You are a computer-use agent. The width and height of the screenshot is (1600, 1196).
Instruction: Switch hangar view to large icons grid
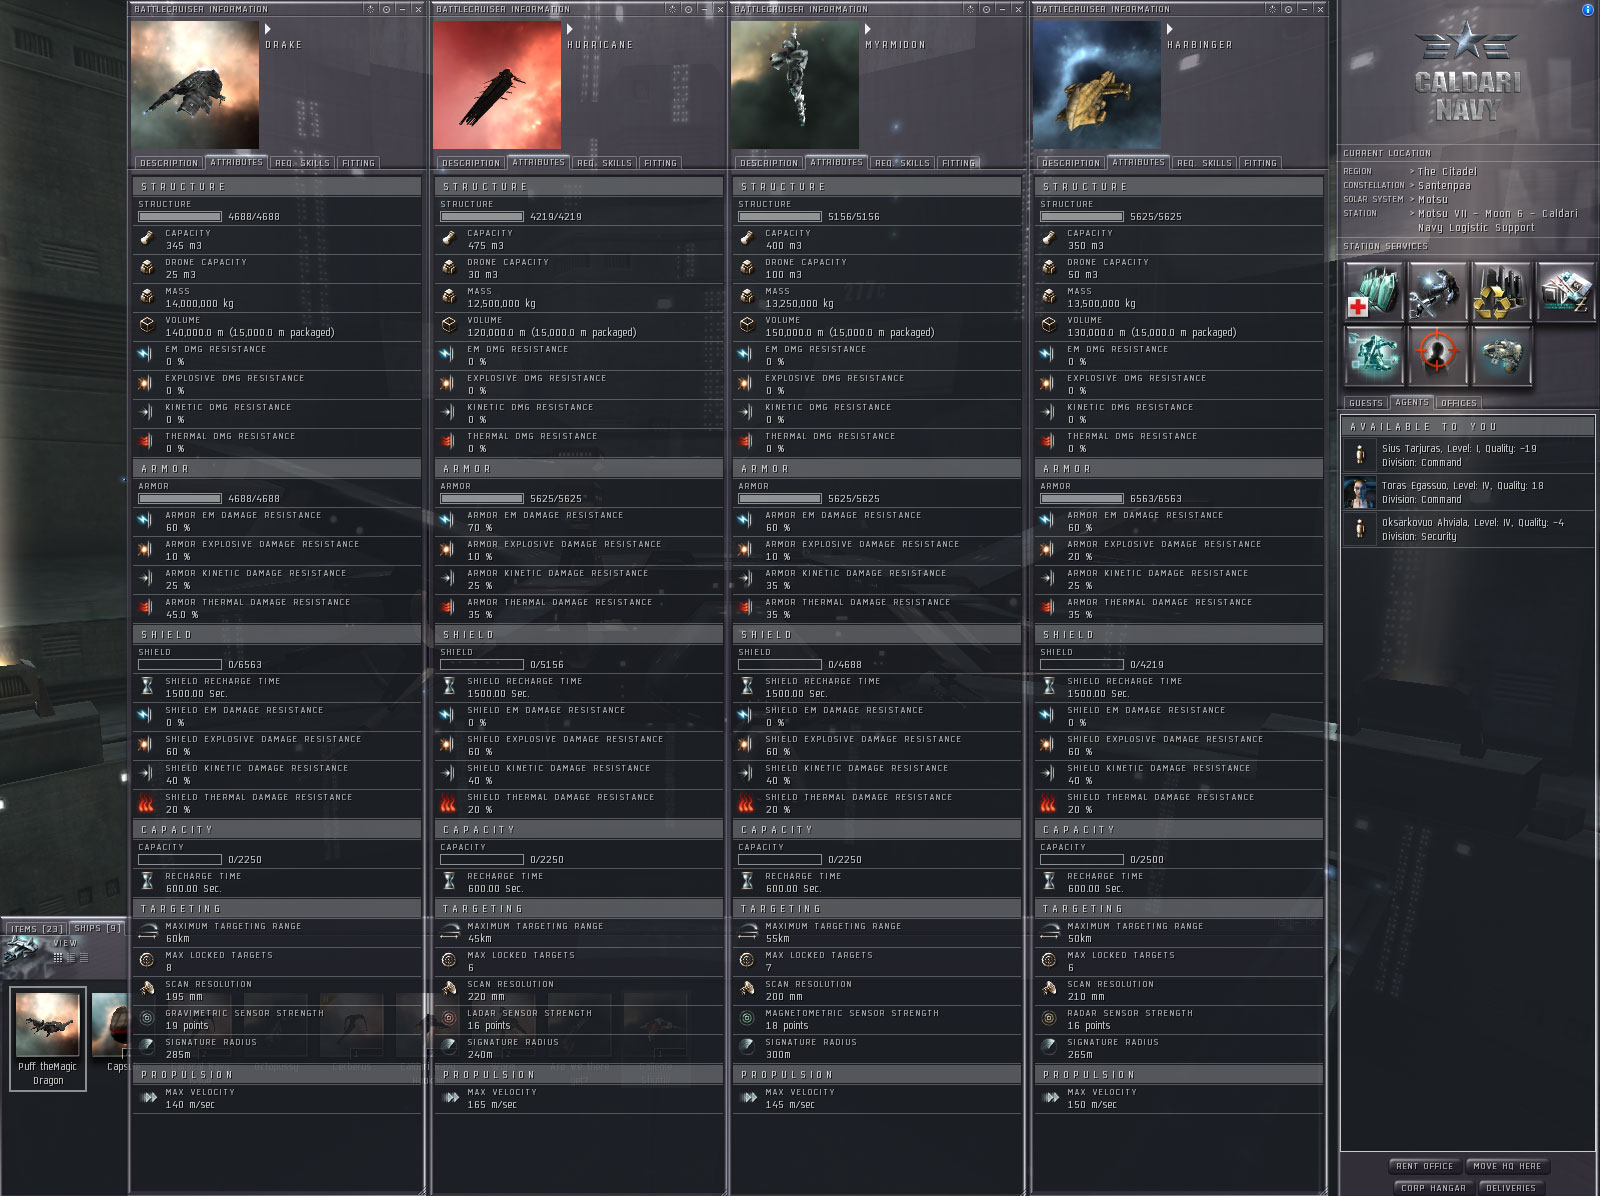58,957
